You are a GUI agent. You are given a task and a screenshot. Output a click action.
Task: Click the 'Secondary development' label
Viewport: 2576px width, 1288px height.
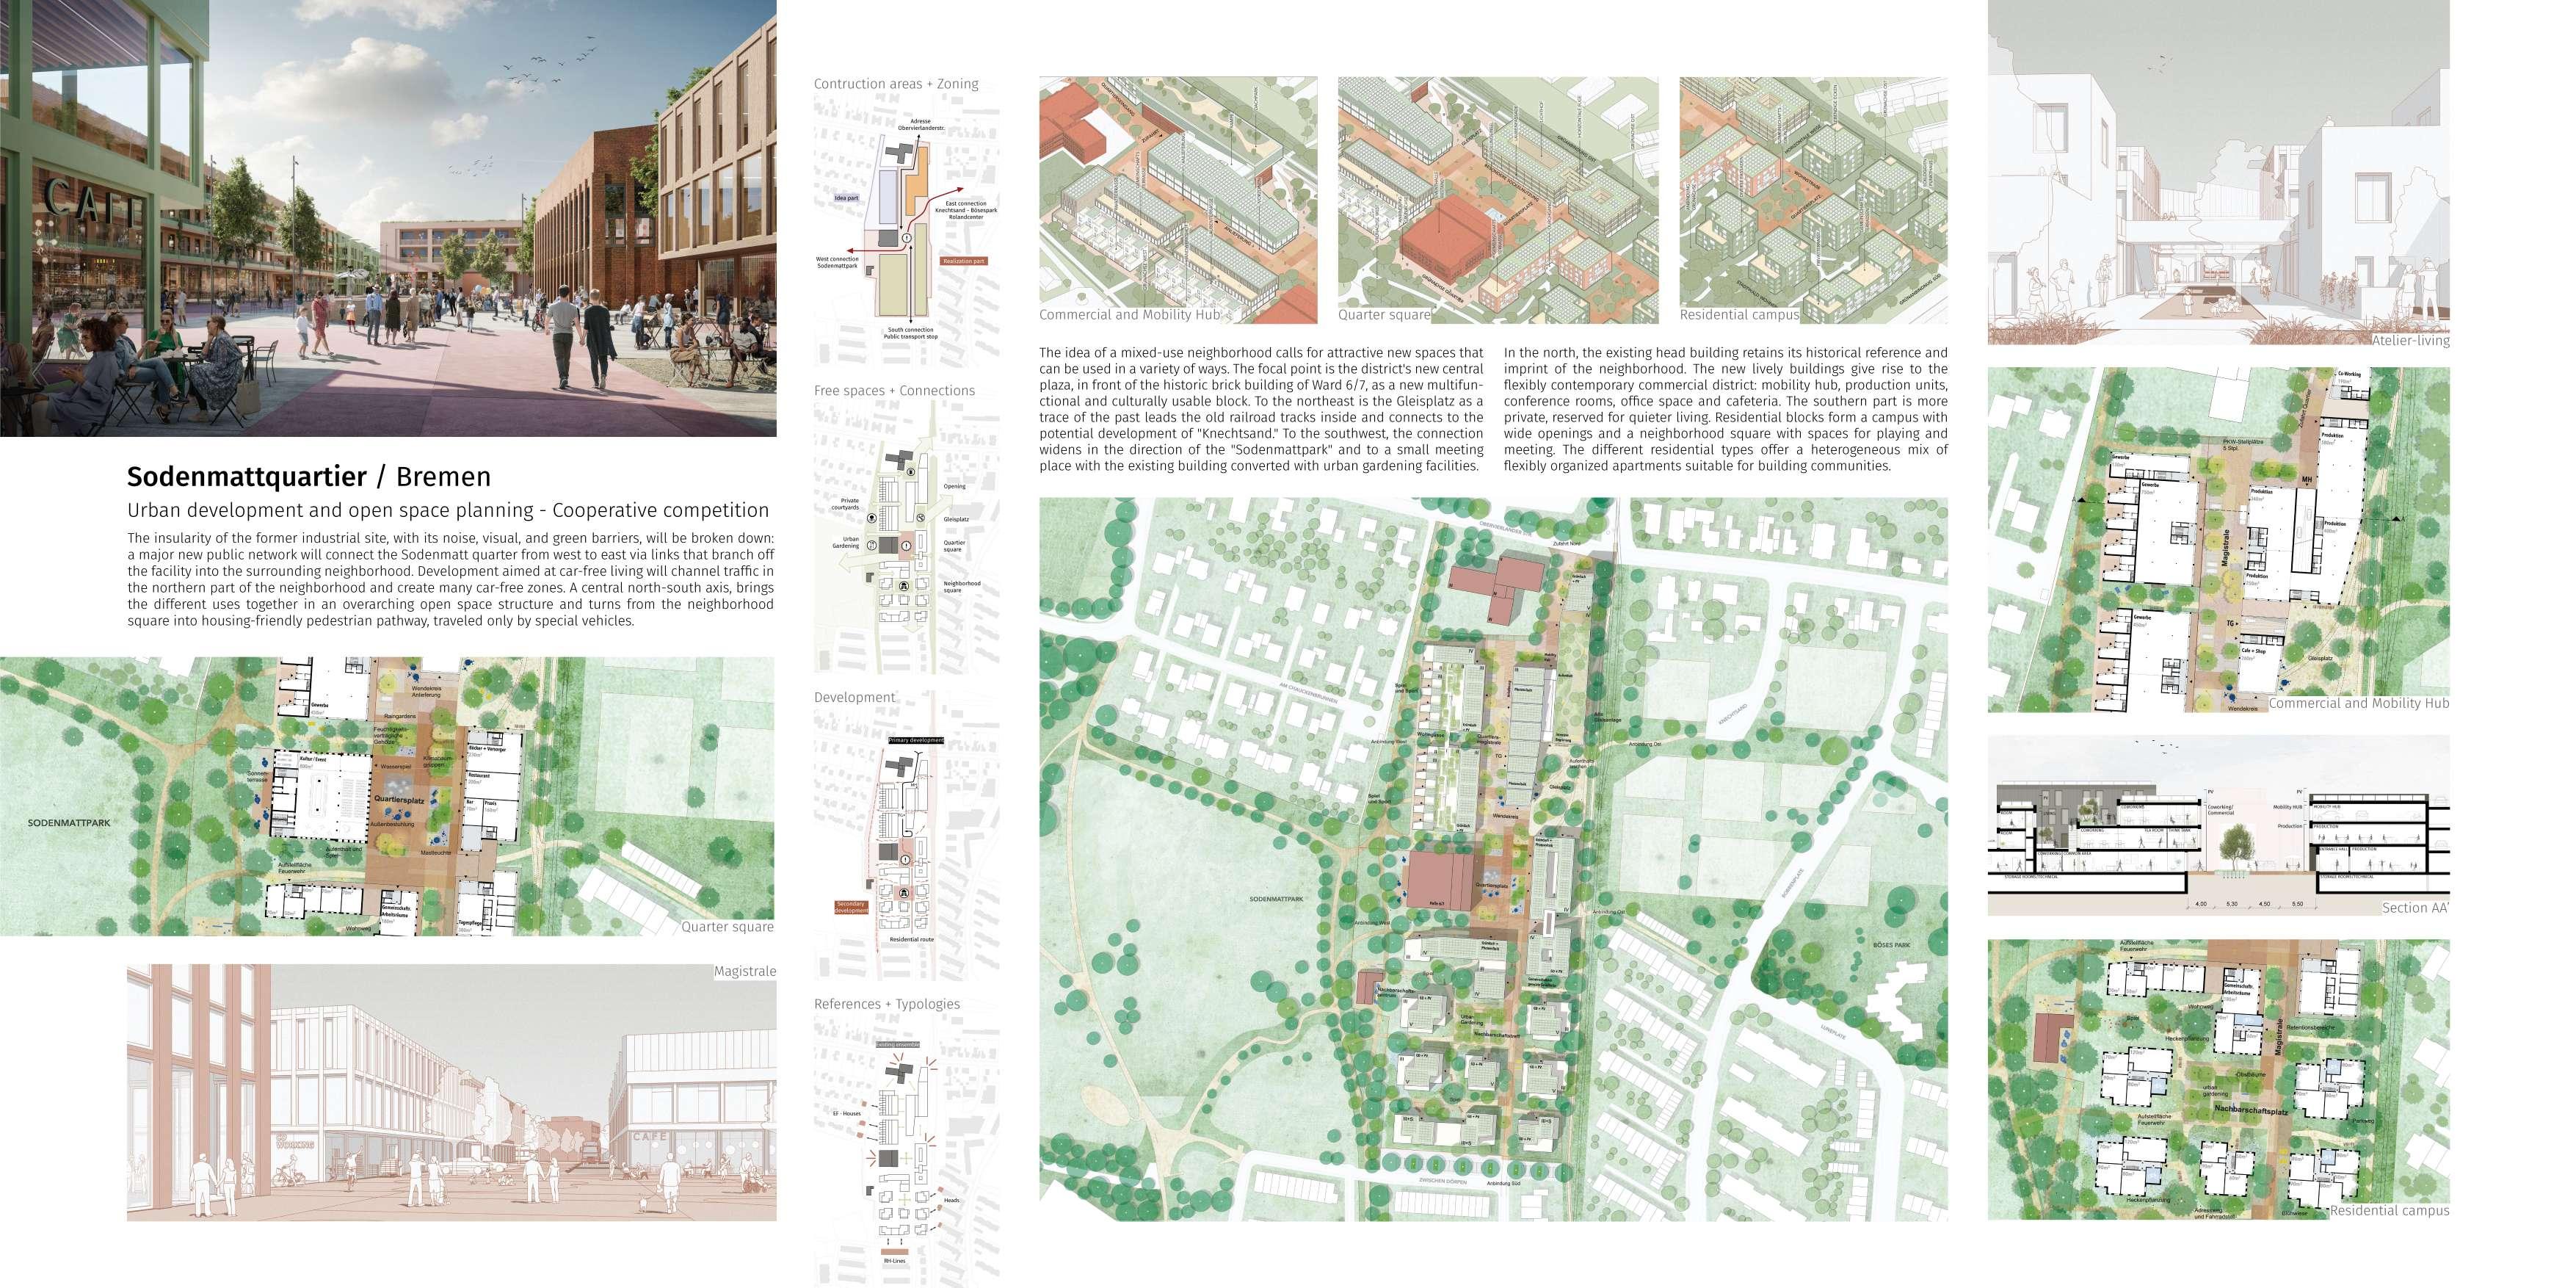tap(852, 908)
